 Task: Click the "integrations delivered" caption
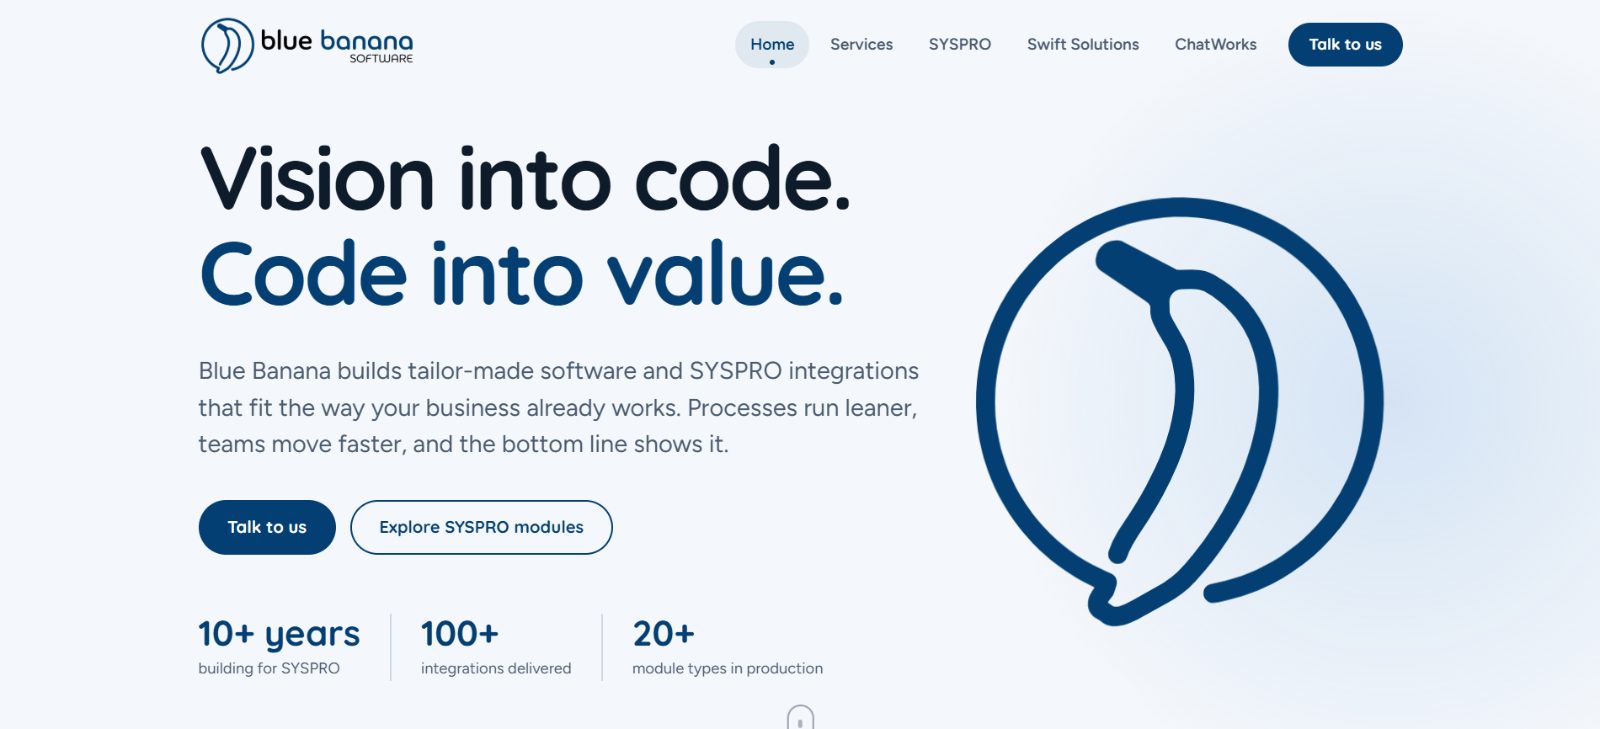pyautogui.click(x=496, y=668)
